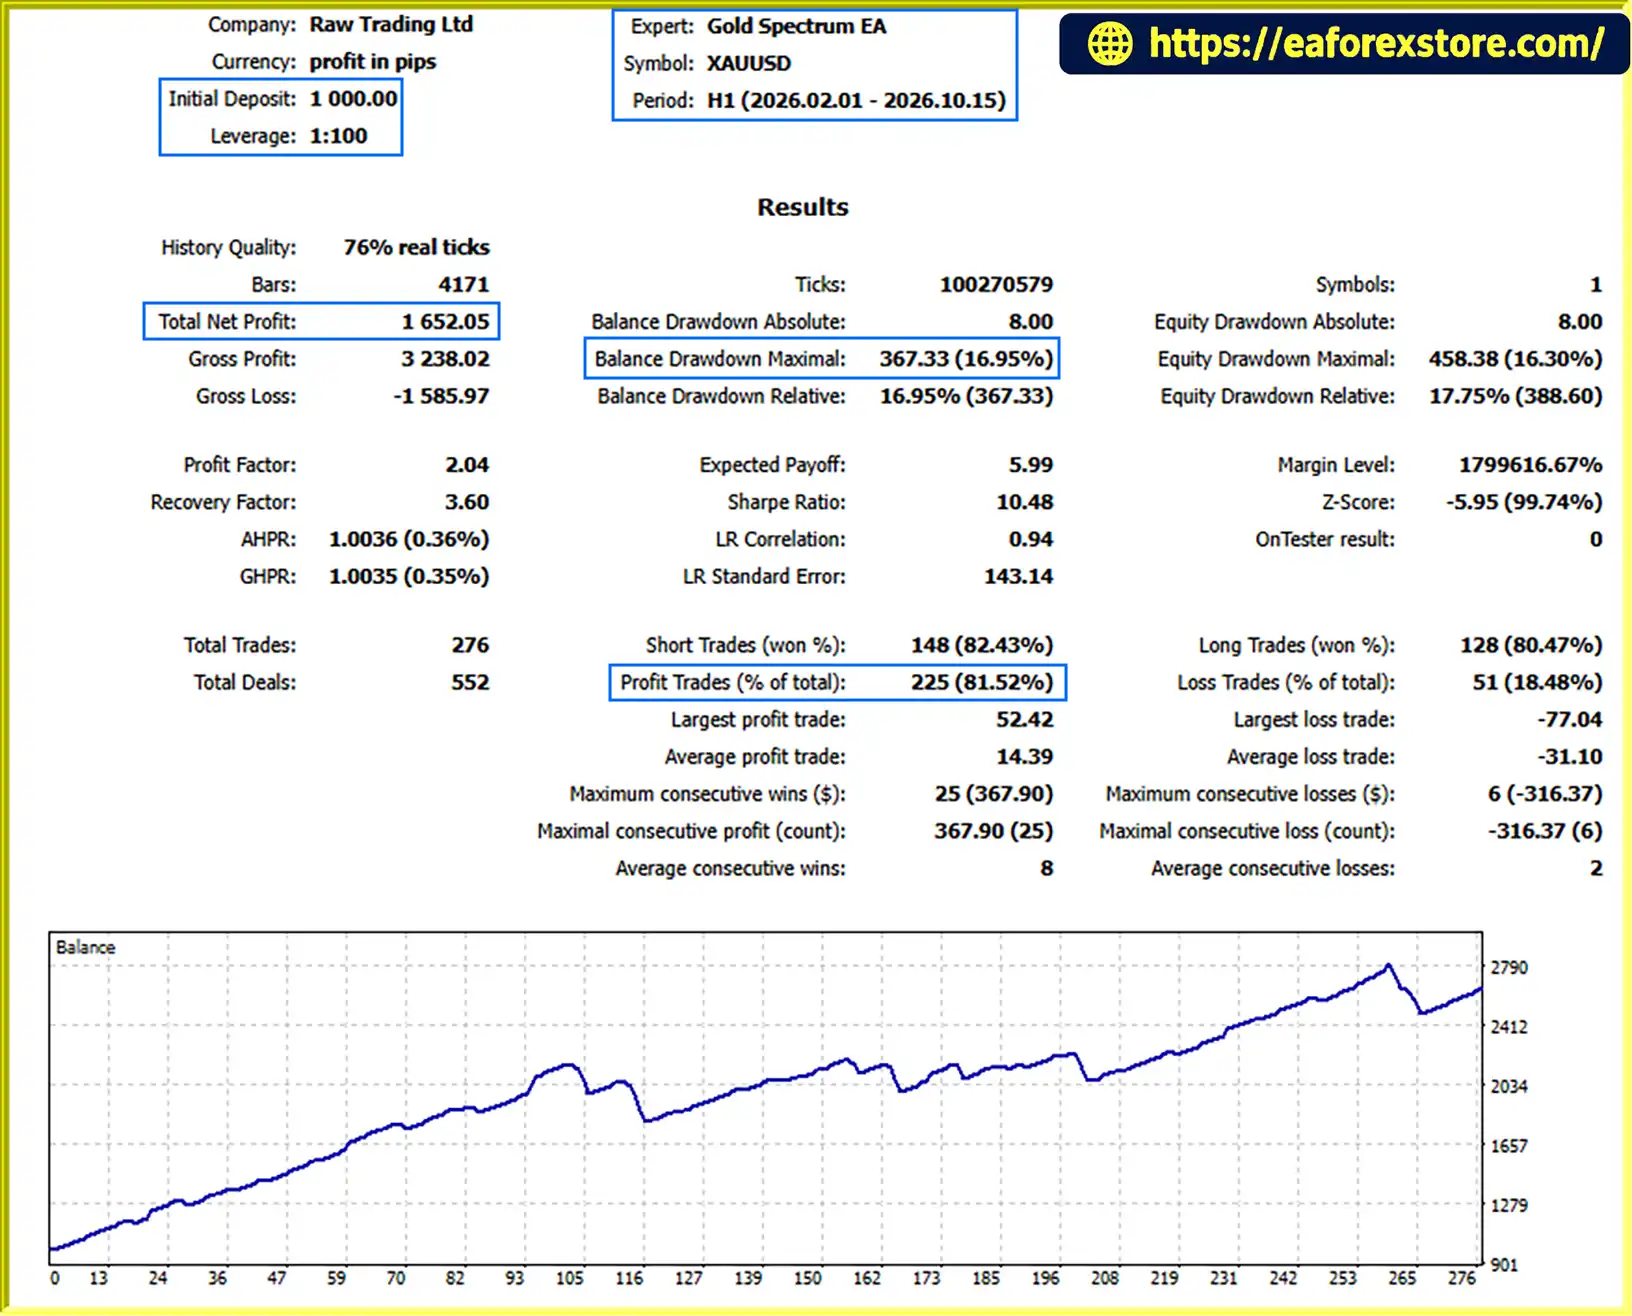The height and width of the screenshot is (1316, 1632).
Task: Select the XAUUSD symbol text
Action: [x=749, y=64]
